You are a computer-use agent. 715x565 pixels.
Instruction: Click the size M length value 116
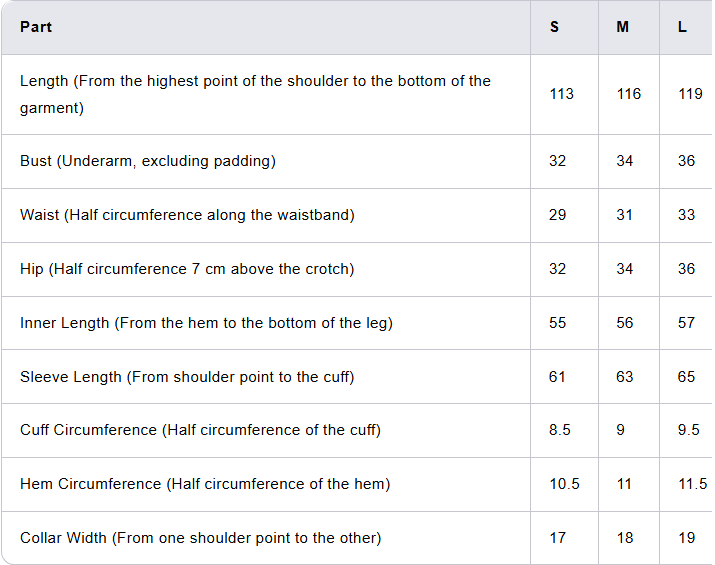pyautogui.click(x=629, y=94)
